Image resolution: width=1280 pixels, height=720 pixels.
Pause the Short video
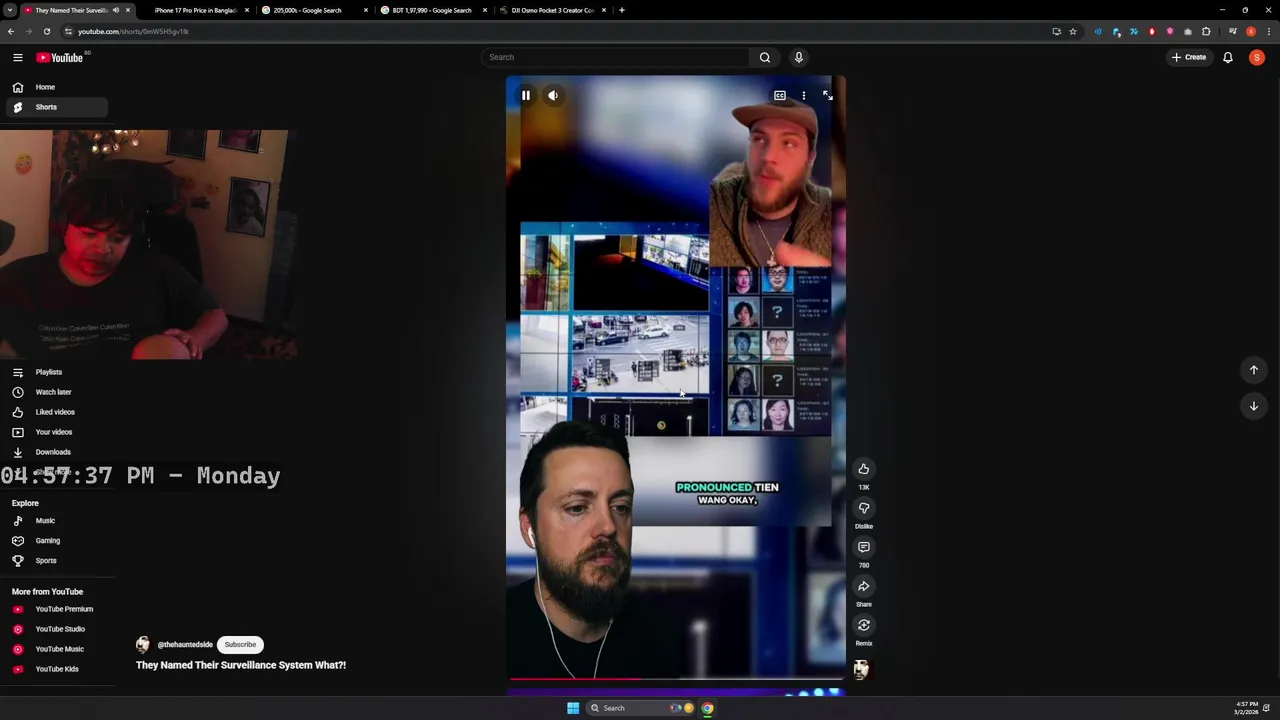pos(525,95)
